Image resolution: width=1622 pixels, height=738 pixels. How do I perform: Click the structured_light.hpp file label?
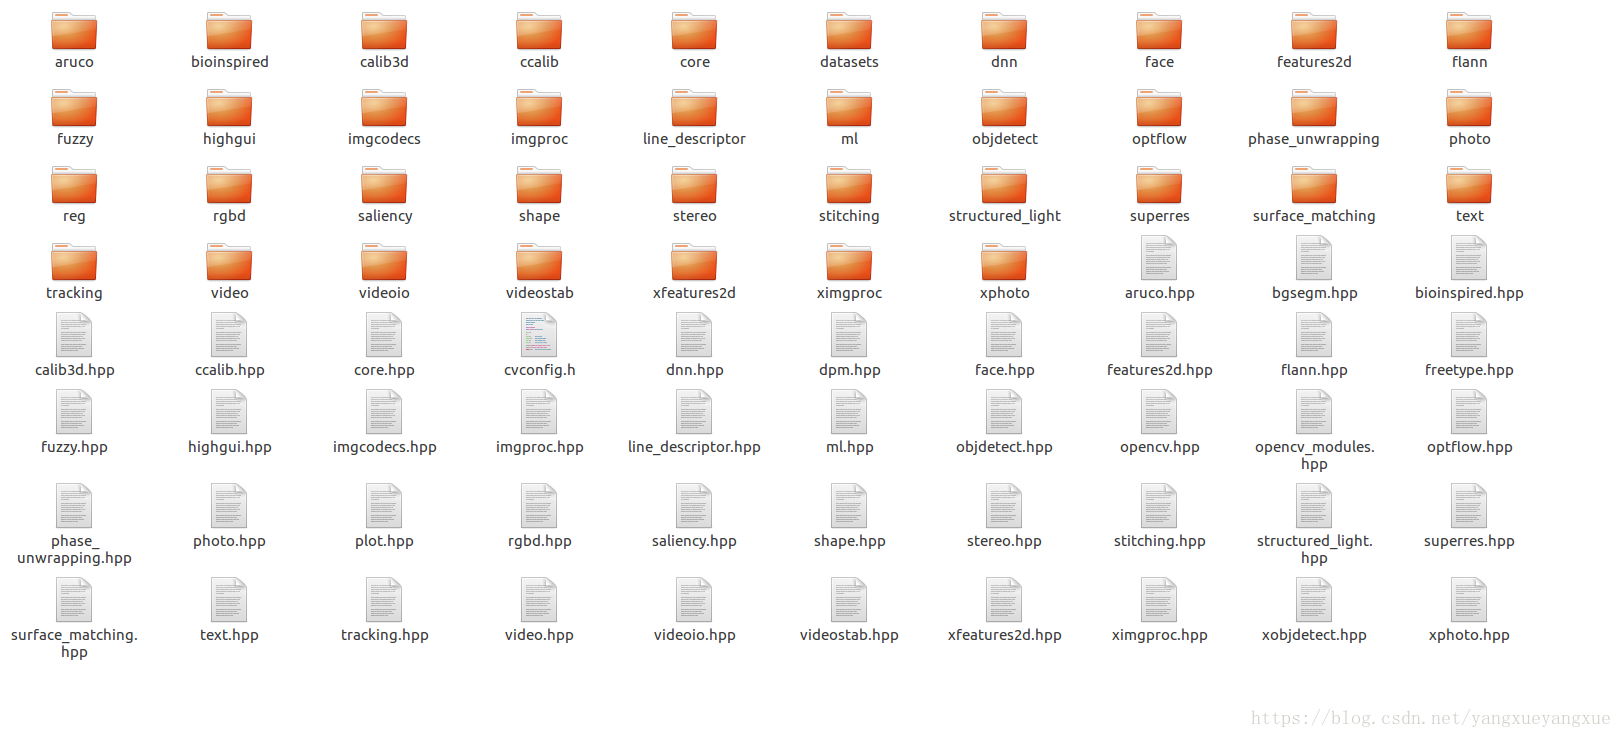coord(1314,549)
